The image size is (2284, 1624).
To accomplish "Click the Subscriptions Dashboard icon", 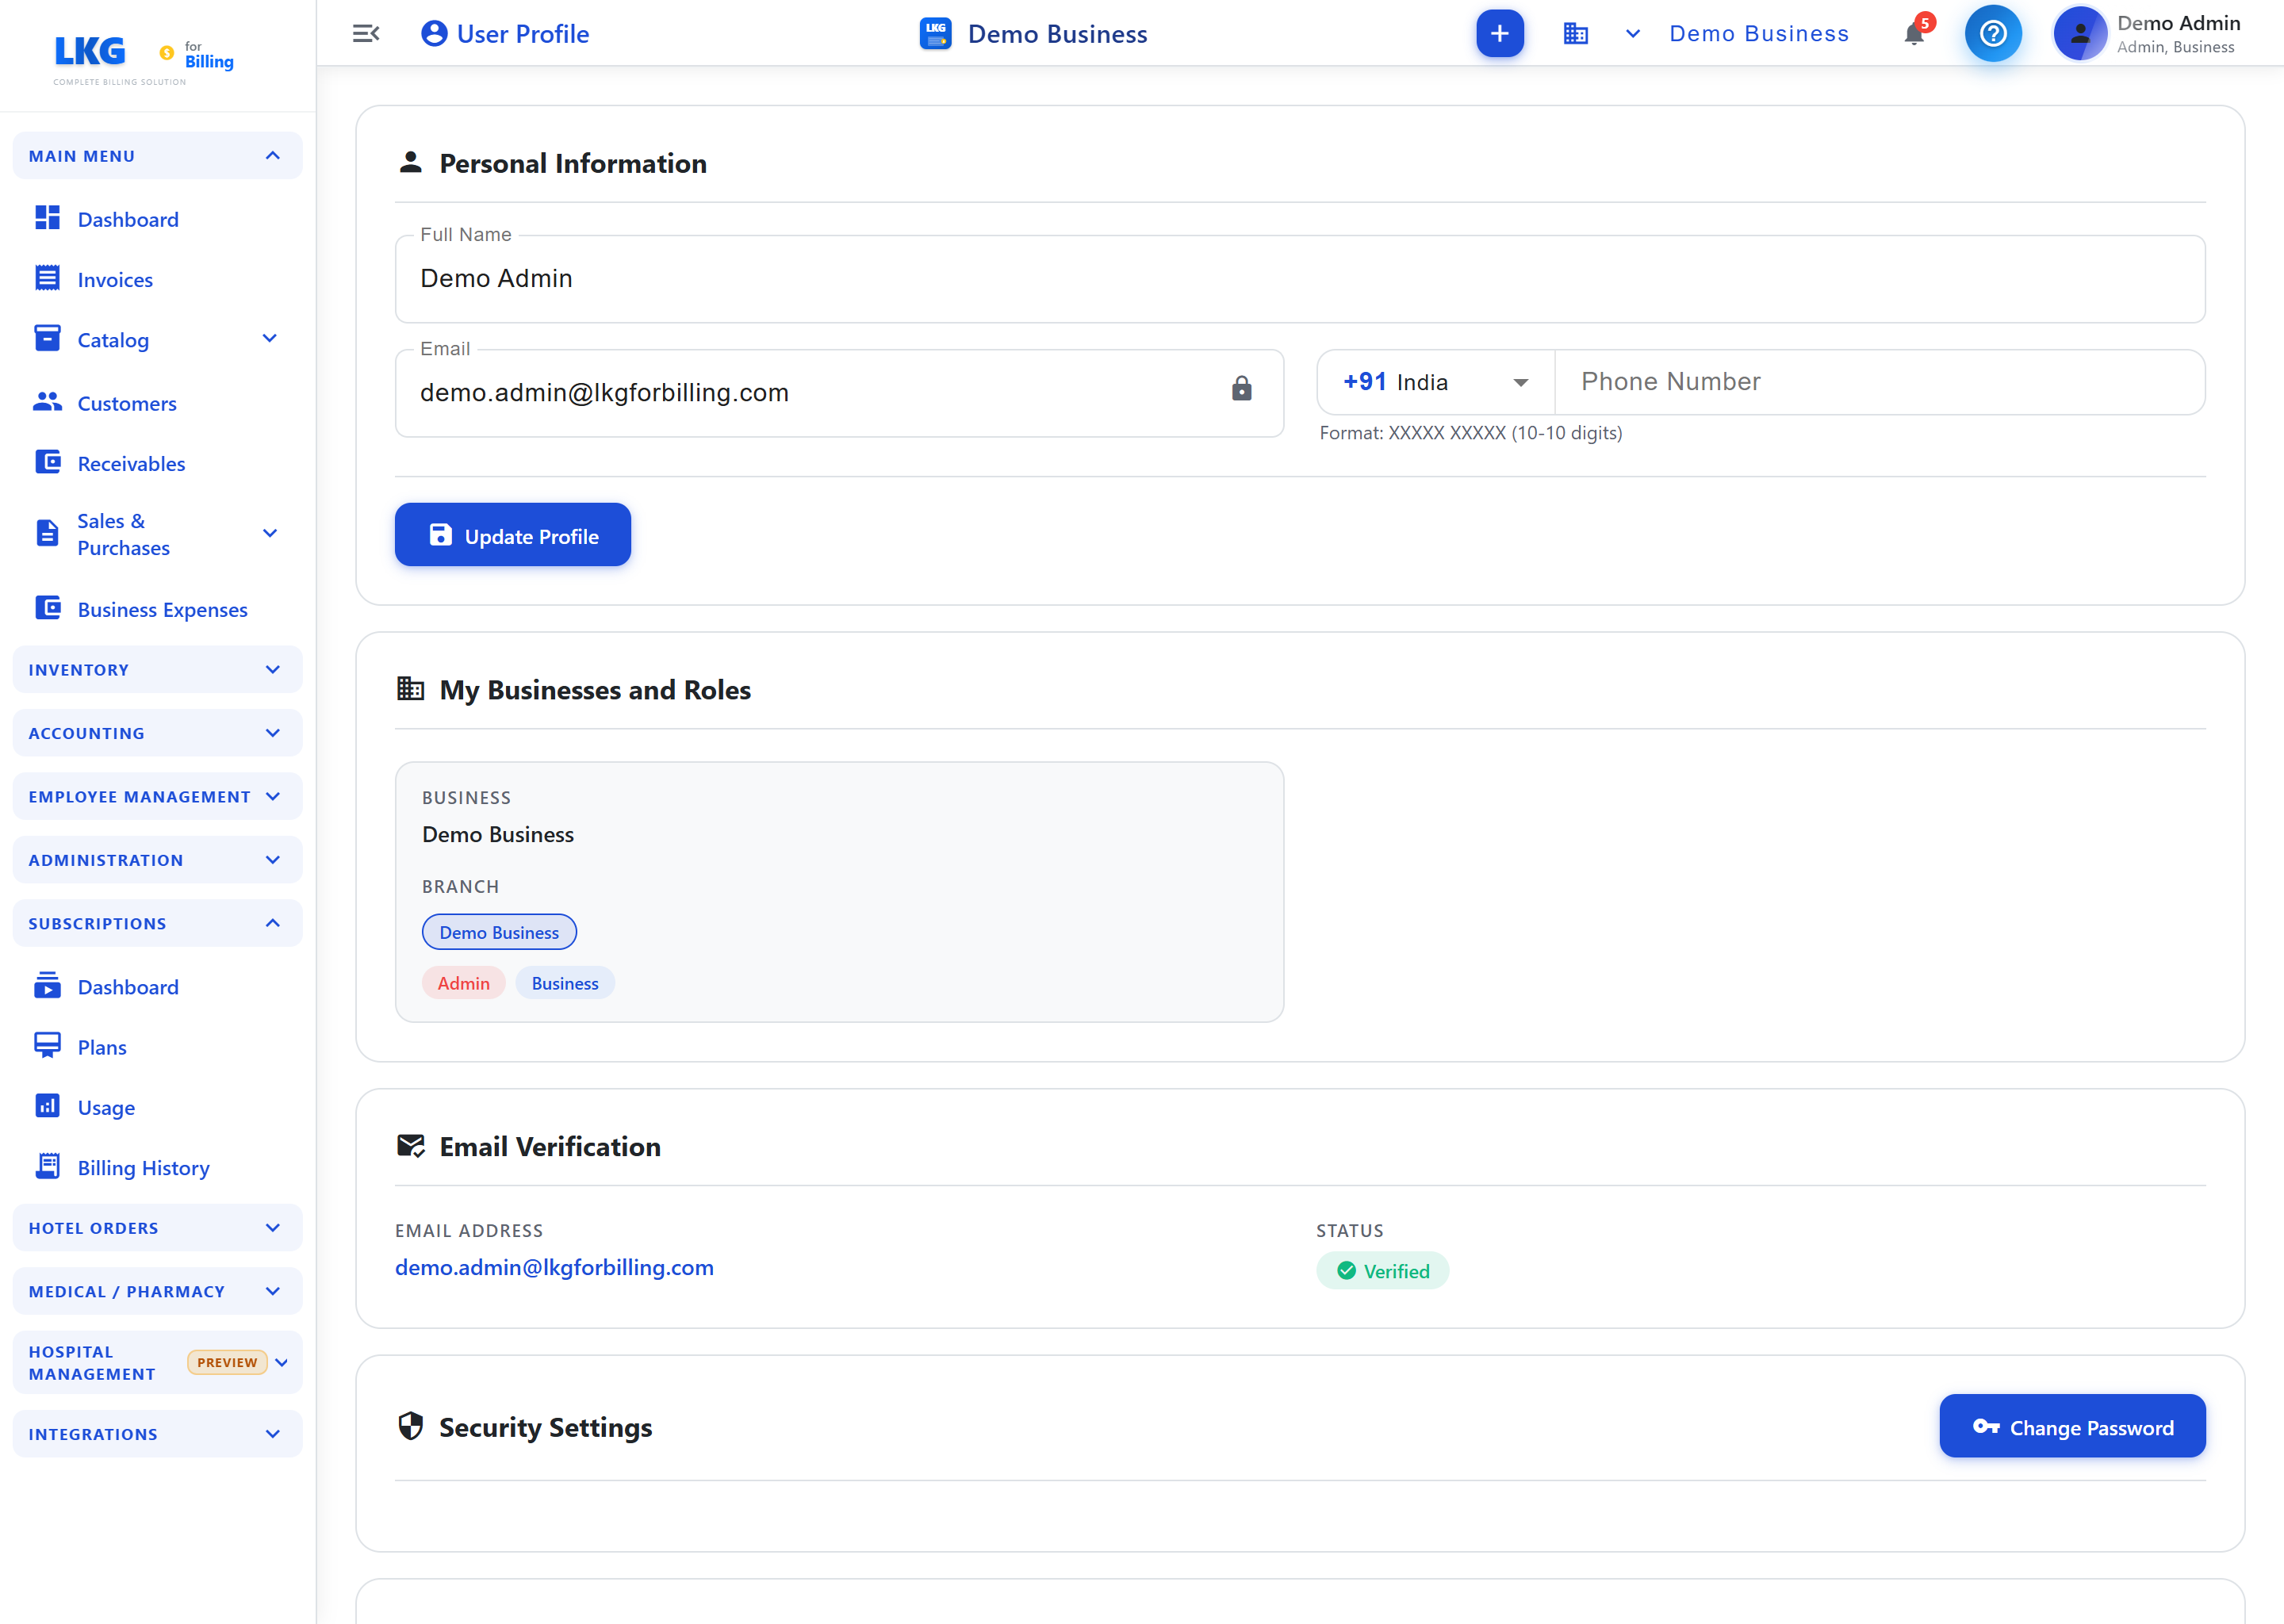I will [47, 986].
